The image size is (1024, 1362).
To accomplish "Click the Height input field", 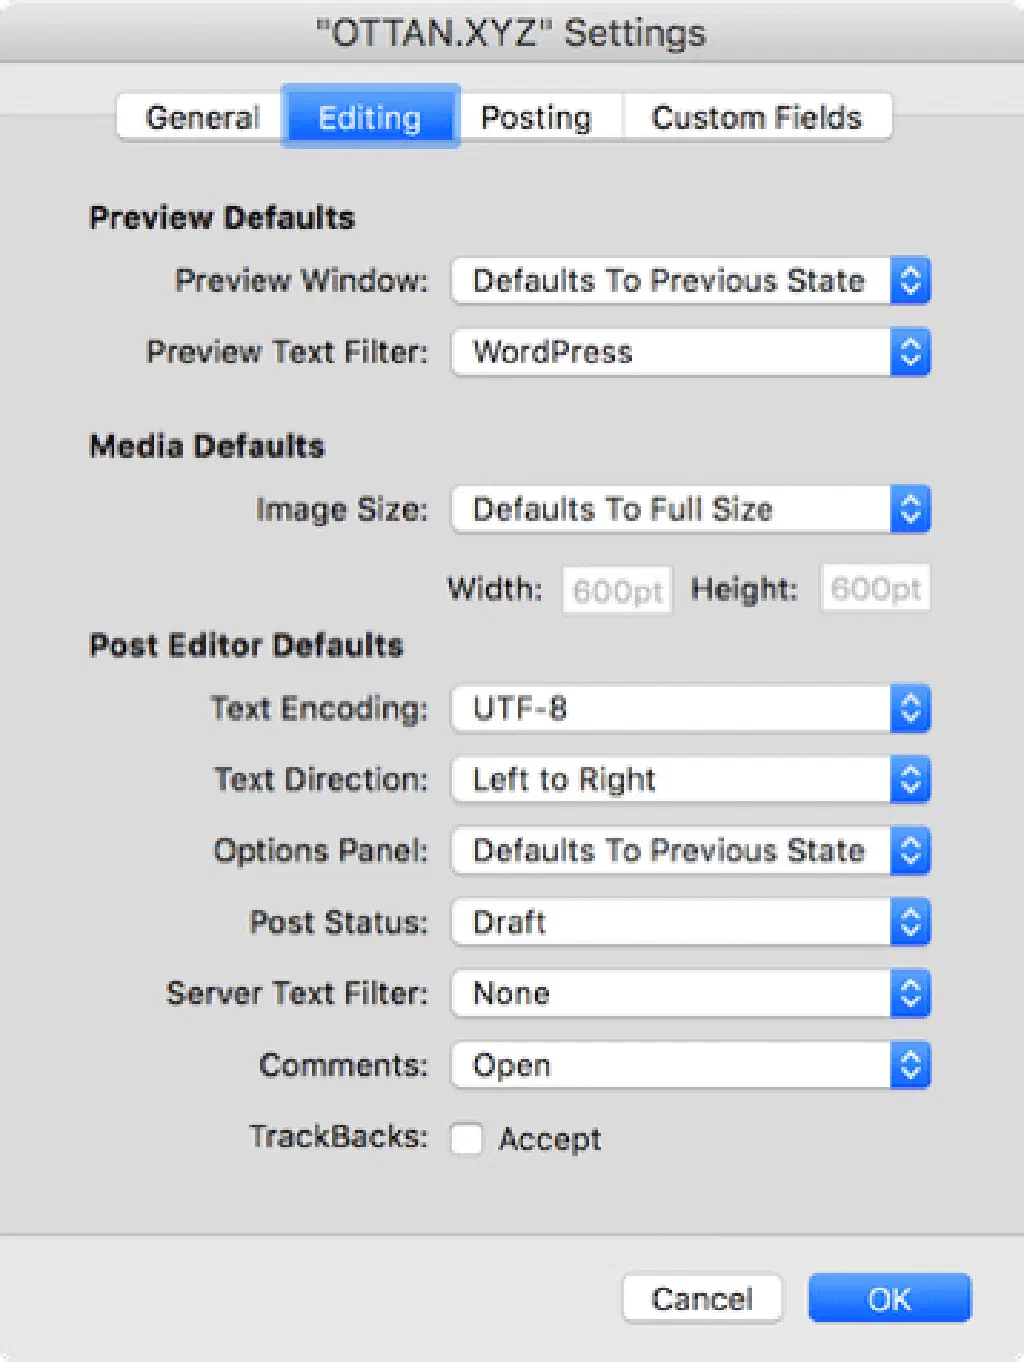I will pyautogui.click(x=875, y=588).
